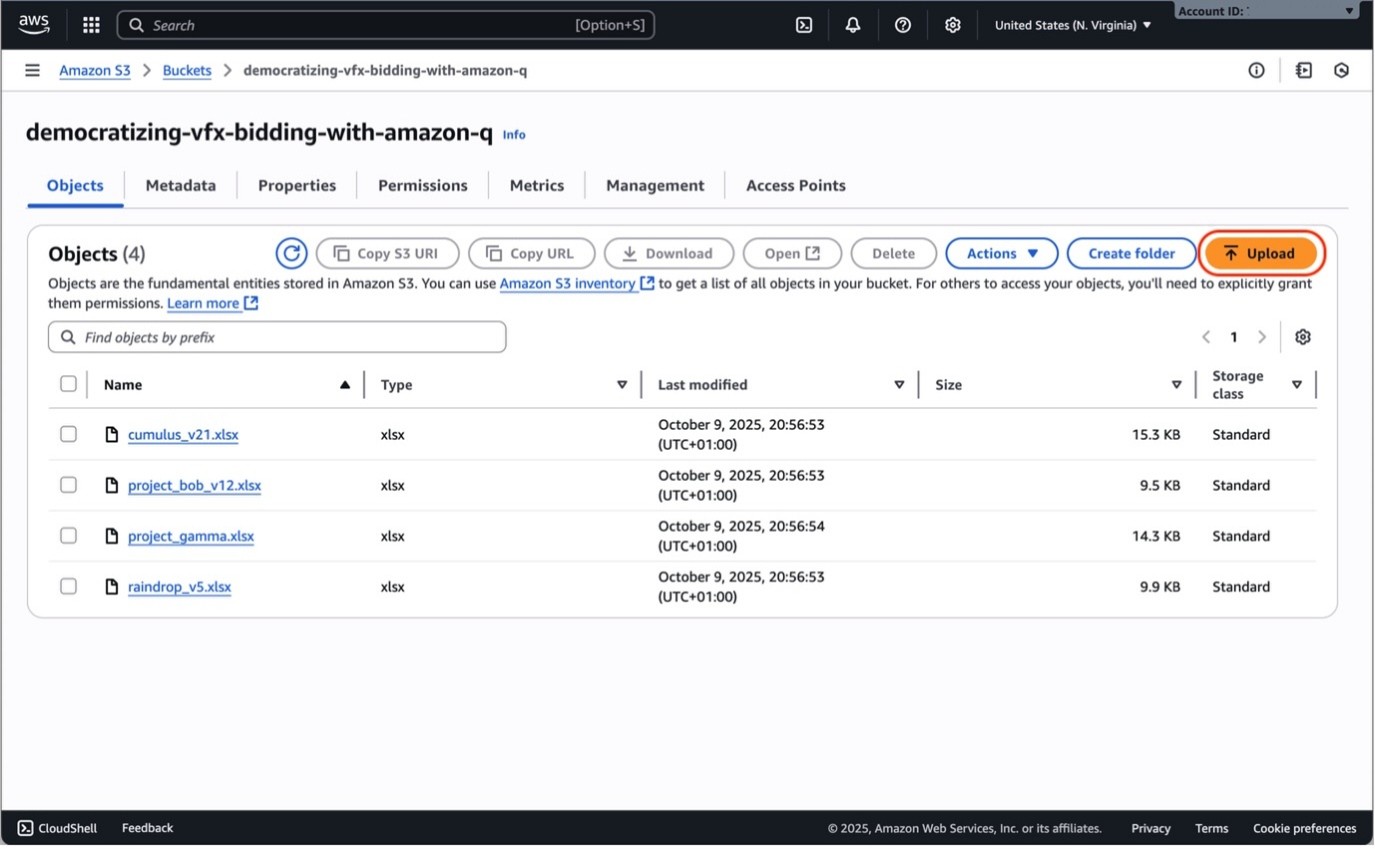This screenshot has height=849, width=1375.
Task: Open table preferences gear icon
Action: tap(1302, 337)
